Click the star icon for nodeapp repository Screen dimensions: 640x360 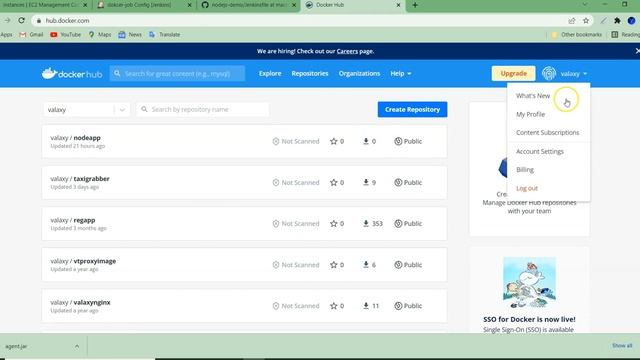333,141
